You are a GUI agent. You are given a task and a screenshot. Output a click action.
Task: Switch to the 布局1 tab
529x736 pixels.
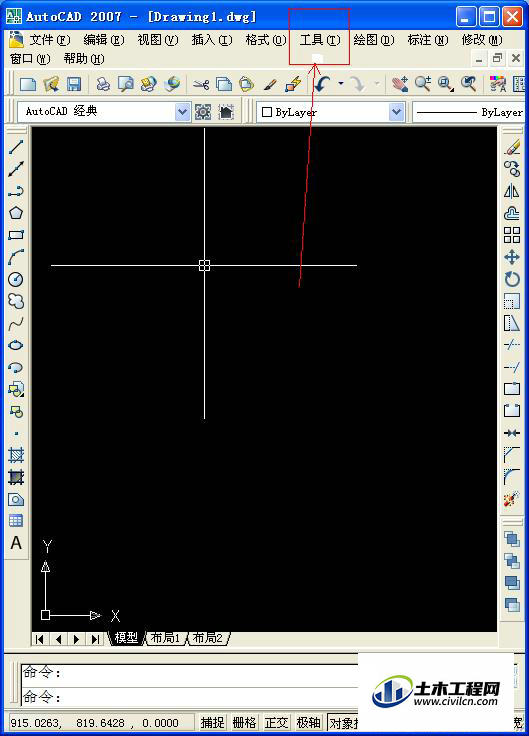[x=165, y=638]
